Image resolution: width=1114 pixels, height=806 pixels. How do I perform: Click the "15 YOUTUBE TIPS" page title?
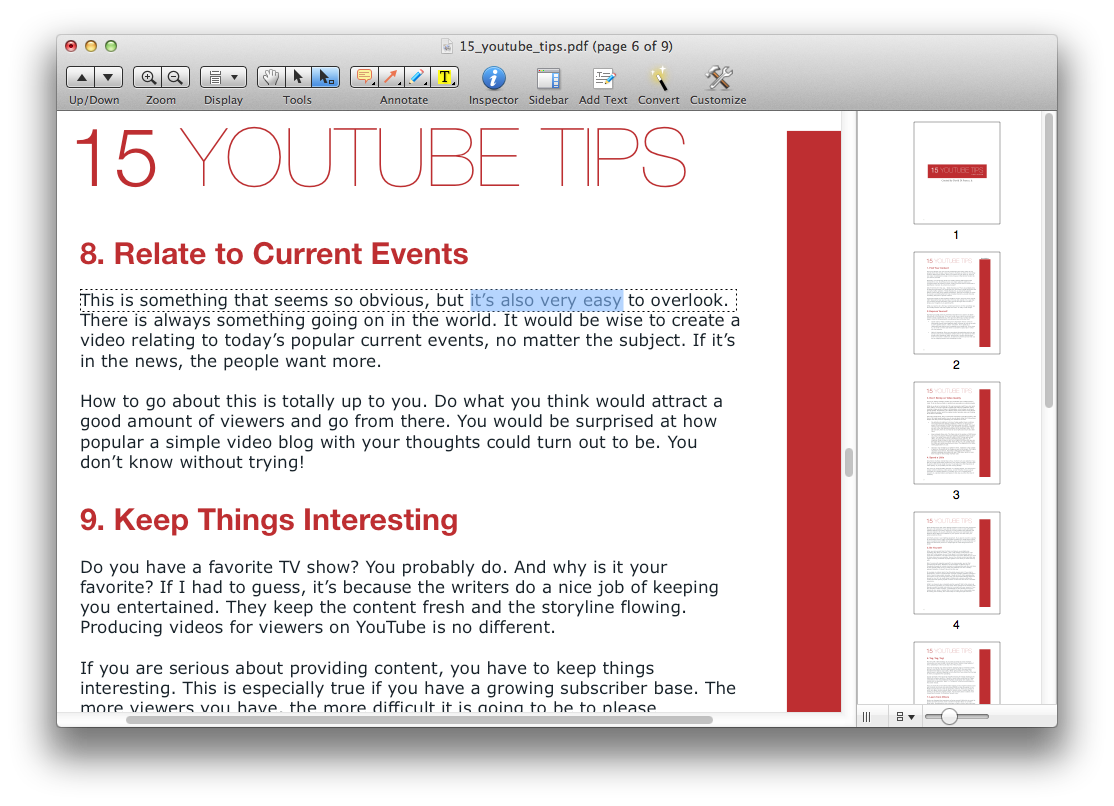tap(381, 158)
